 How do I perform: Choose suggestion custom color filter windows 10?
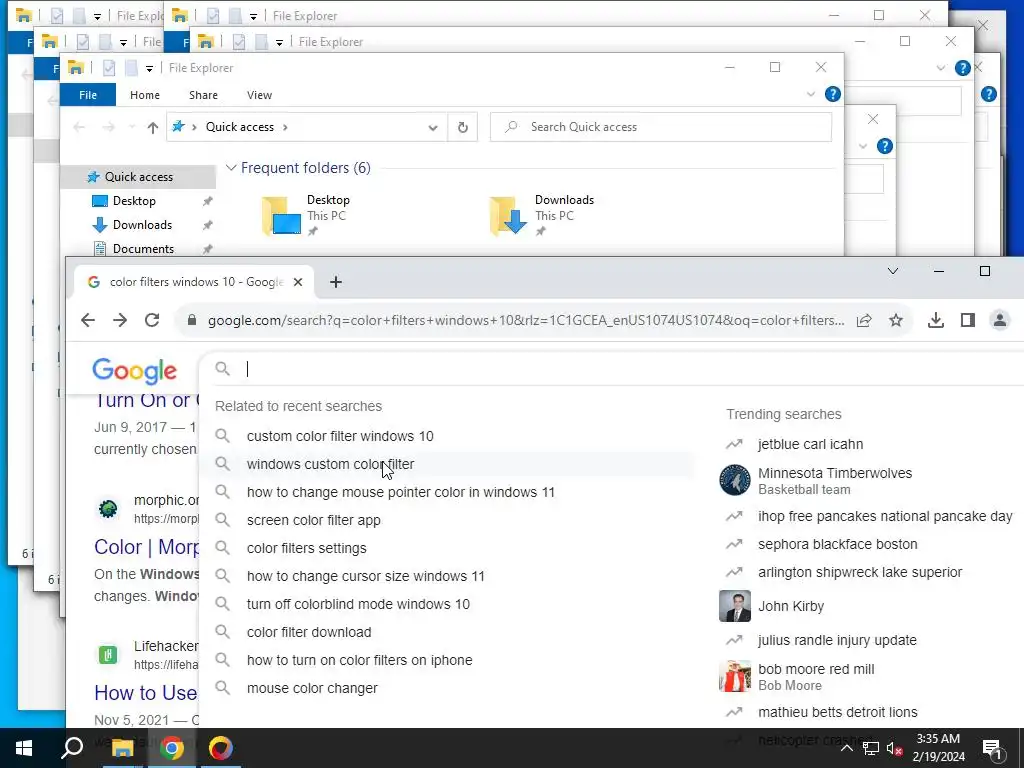[340, 436]
